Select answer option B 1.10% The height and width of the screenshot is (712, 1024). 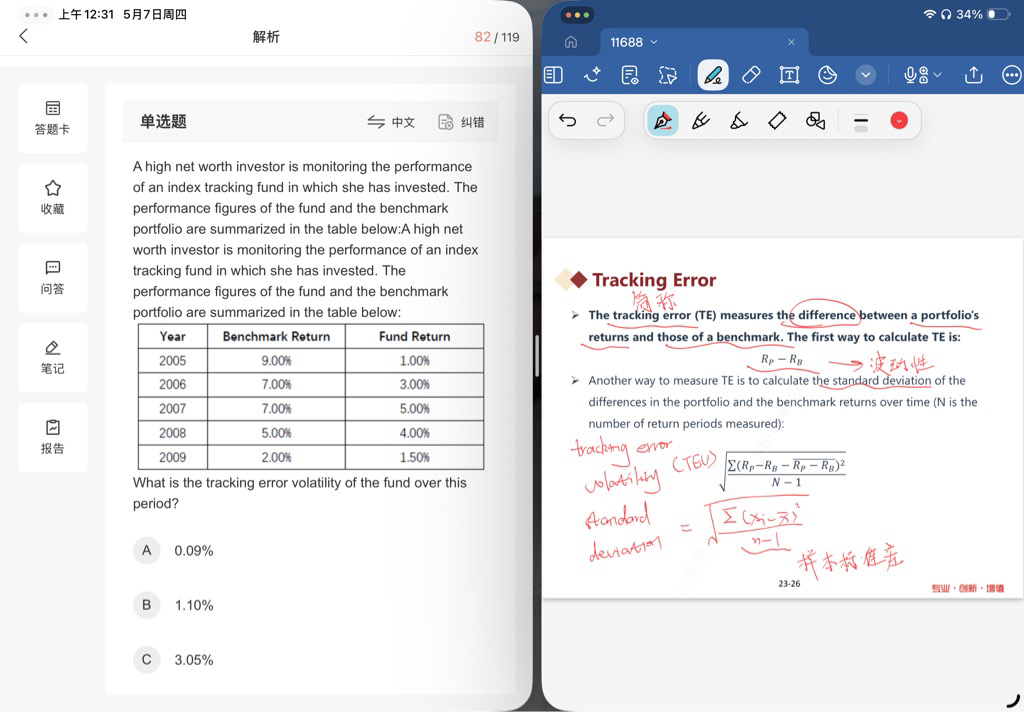pos(174,606)
